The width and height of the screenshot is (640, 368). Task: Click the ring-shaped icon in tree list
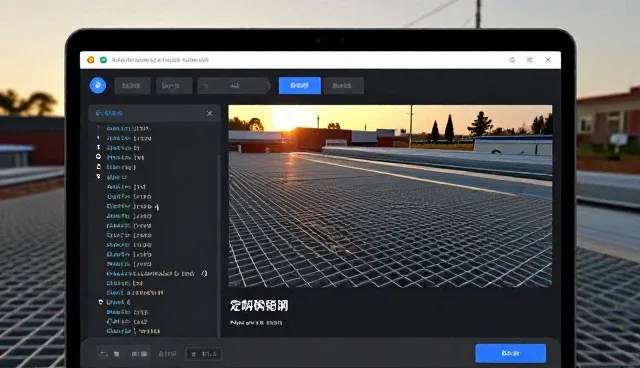pyautogui.click(x=98, y=157)
